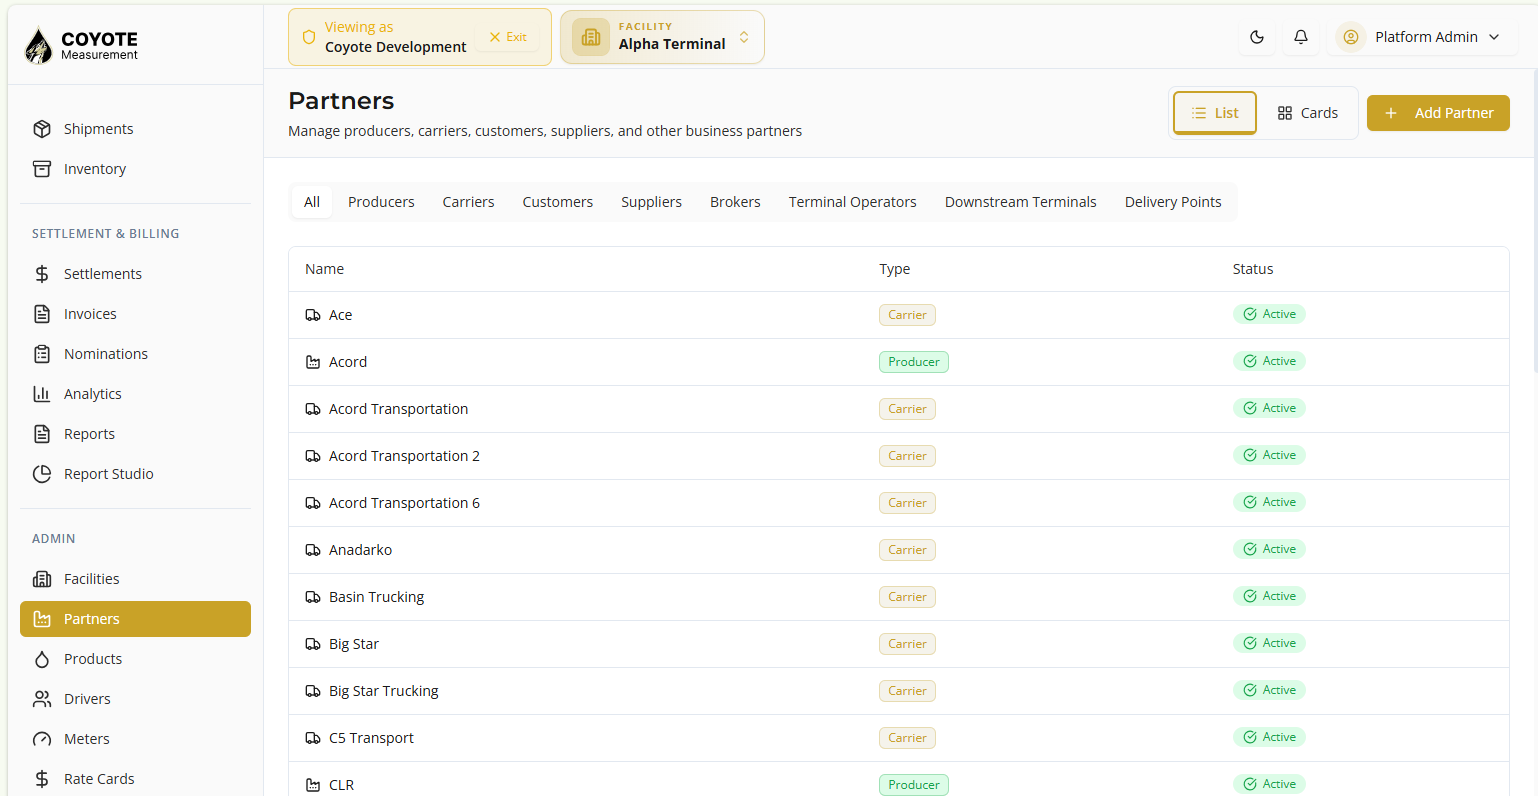
Task: Open the C5 Transport partner row
Action: click(x=898, y=738)
